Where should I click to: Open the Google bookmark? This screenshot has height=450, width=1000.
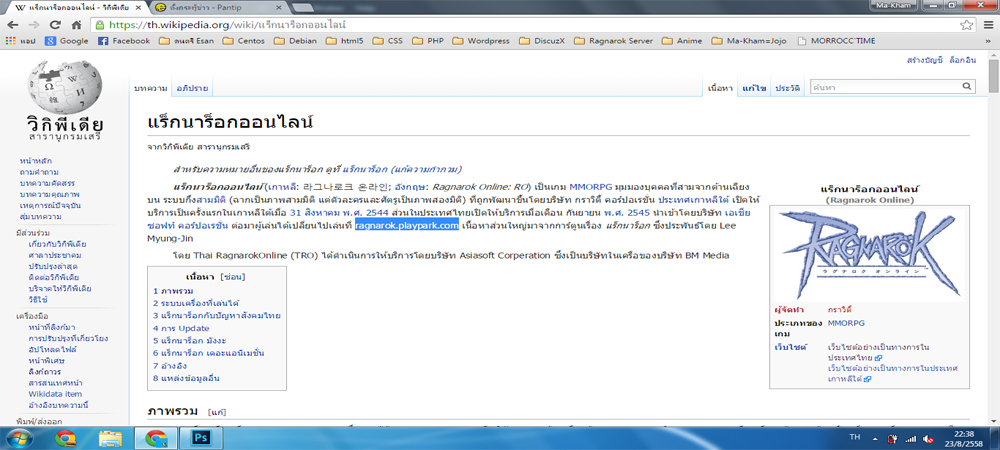(x=67, y=41)
